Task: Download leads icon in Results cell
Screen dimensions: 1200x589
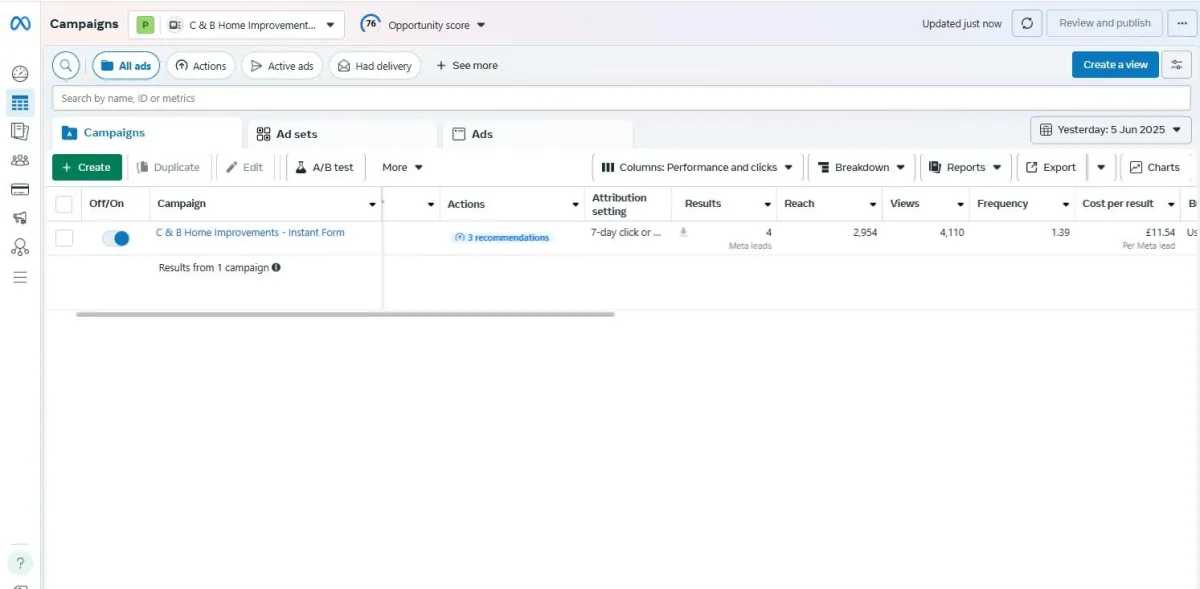Action: 684,232
